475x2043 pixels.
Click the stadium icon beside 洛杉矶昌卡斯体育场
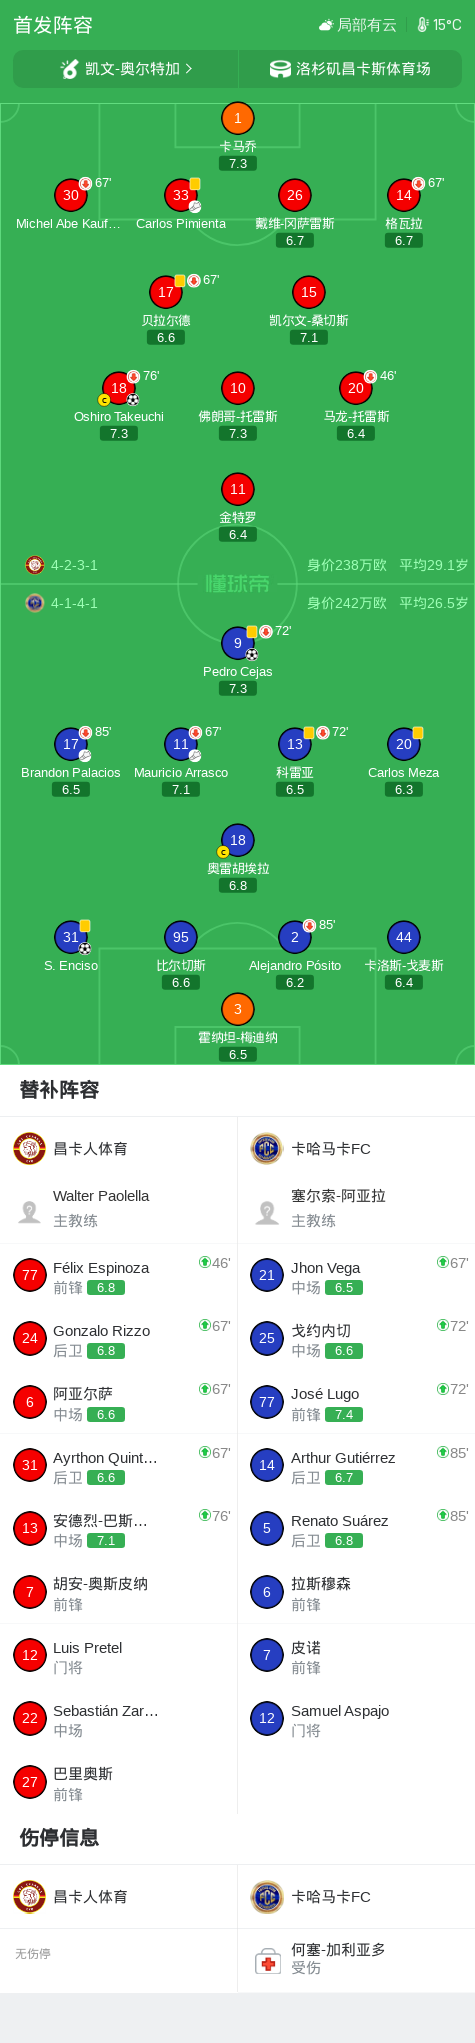pos(280,69)
